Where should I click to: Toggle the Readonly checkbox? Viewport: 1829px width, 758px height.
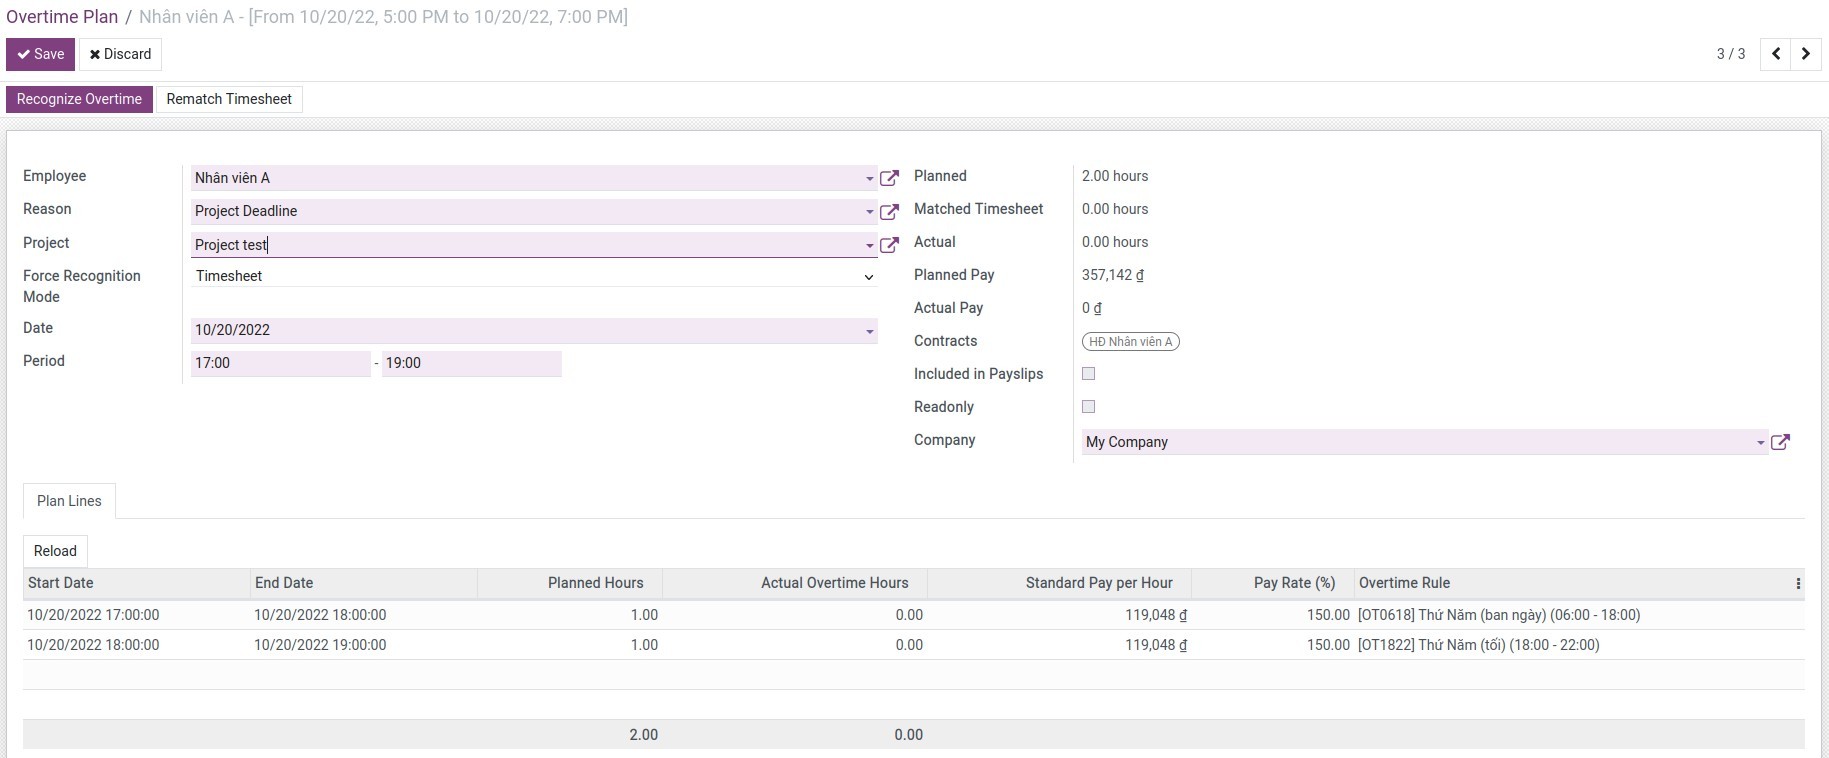point(1089,407)
